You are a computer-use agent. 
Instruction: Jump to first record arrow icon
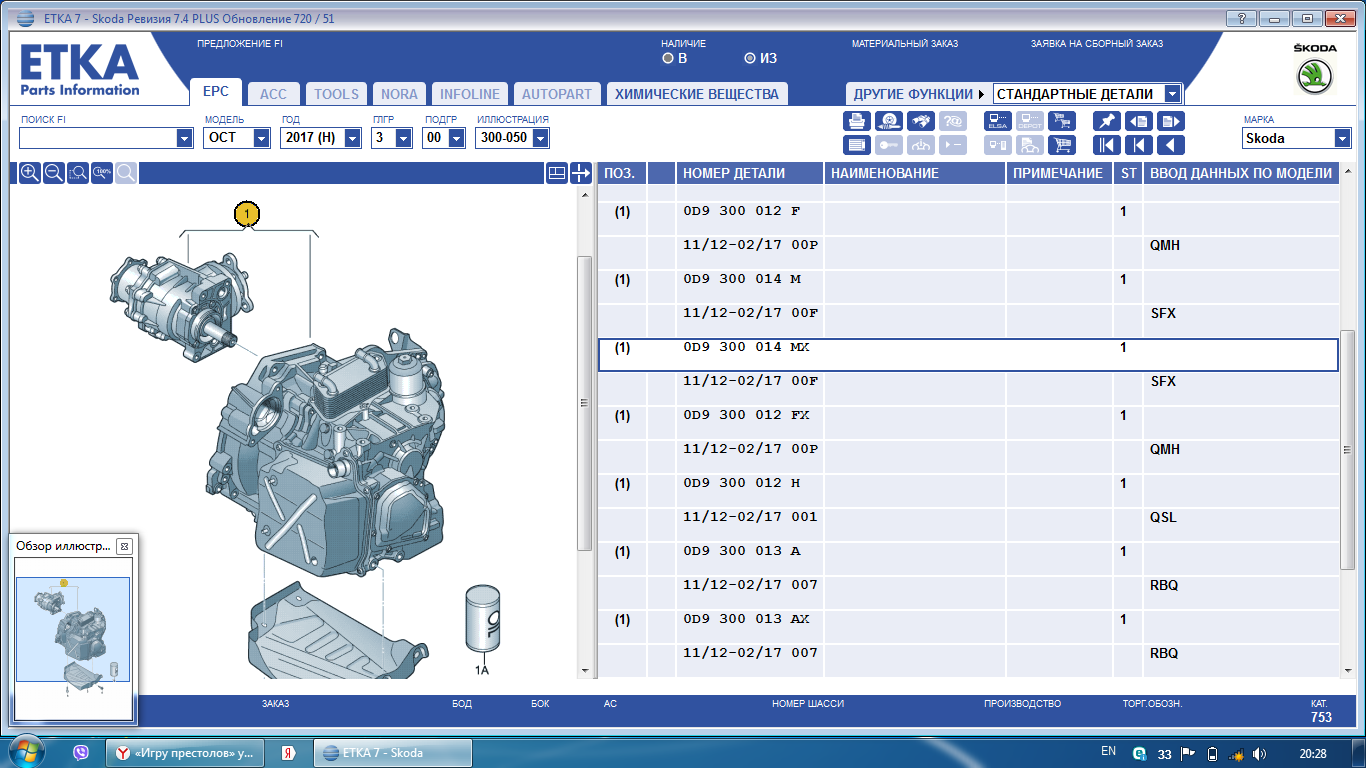click(1106, 145)
